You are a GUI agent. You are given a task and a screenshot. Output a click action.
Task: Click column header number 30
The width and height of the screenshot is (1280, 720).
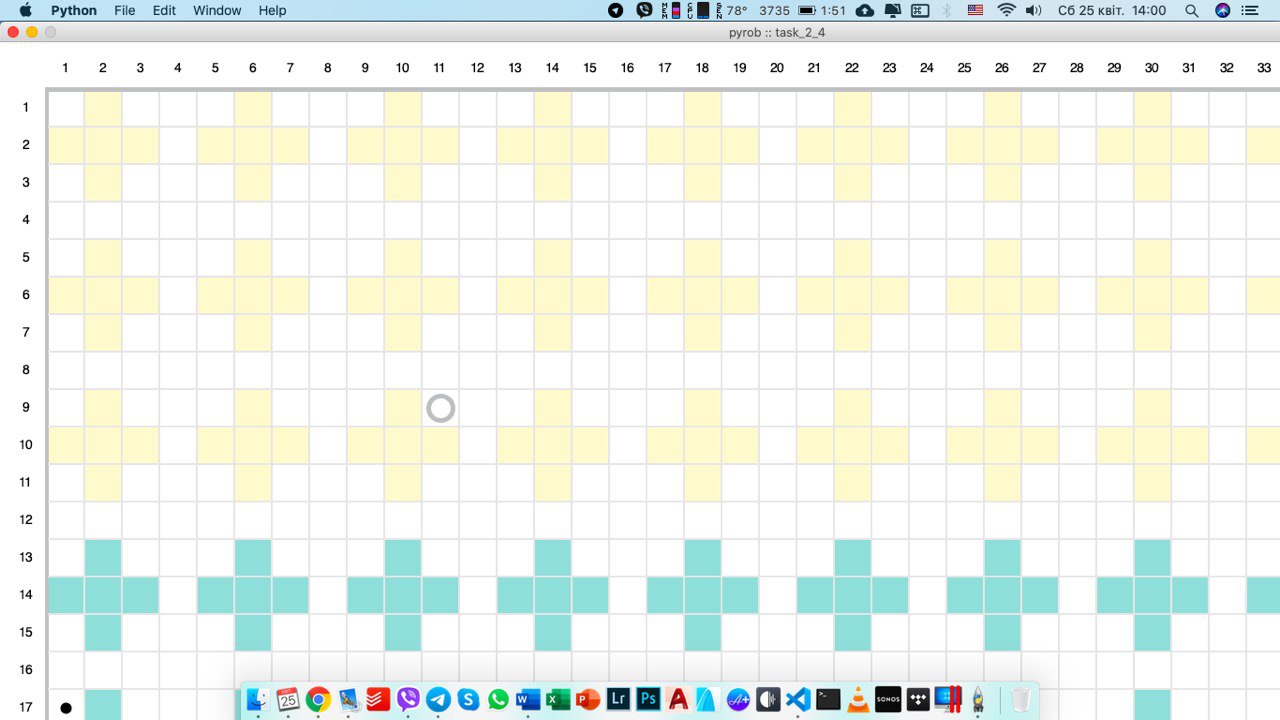(x=1152, y=68)
